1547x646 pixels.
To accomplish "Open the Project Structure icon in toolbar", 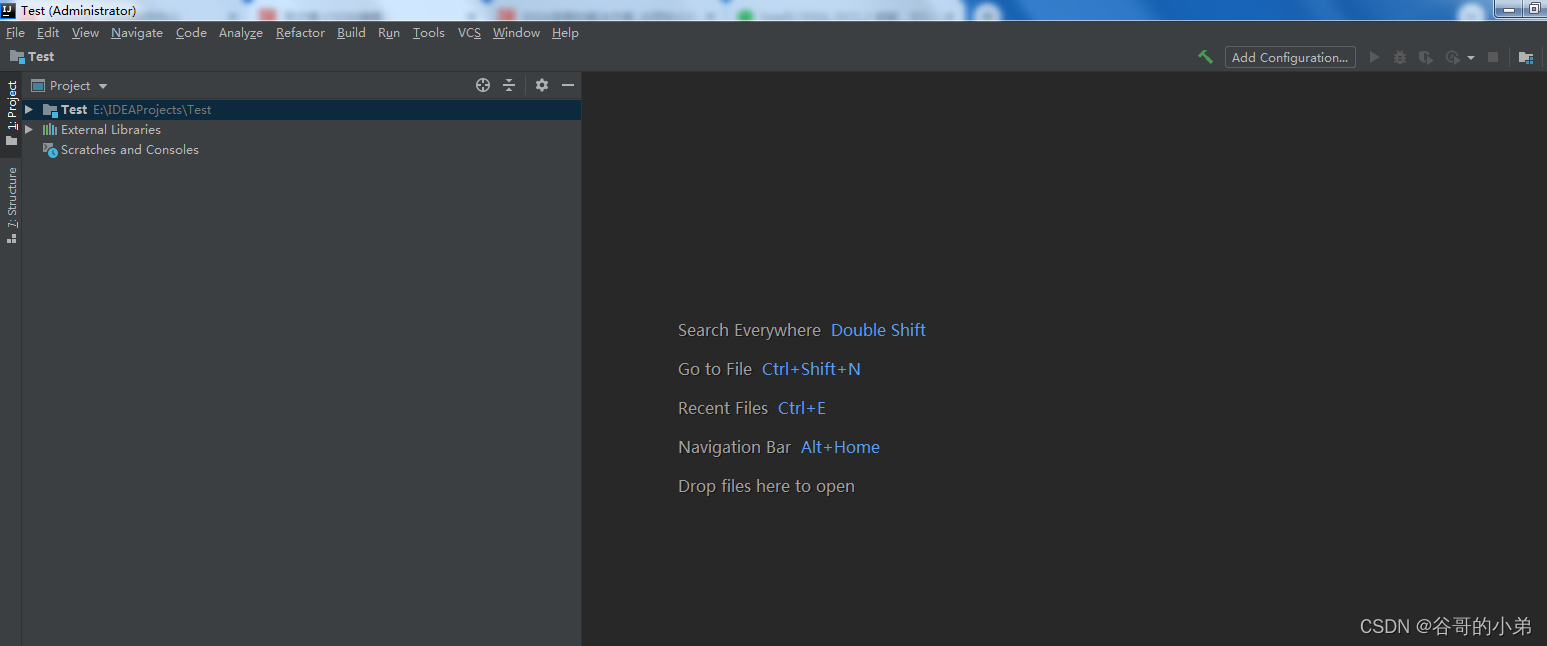I will point(1526,57).
